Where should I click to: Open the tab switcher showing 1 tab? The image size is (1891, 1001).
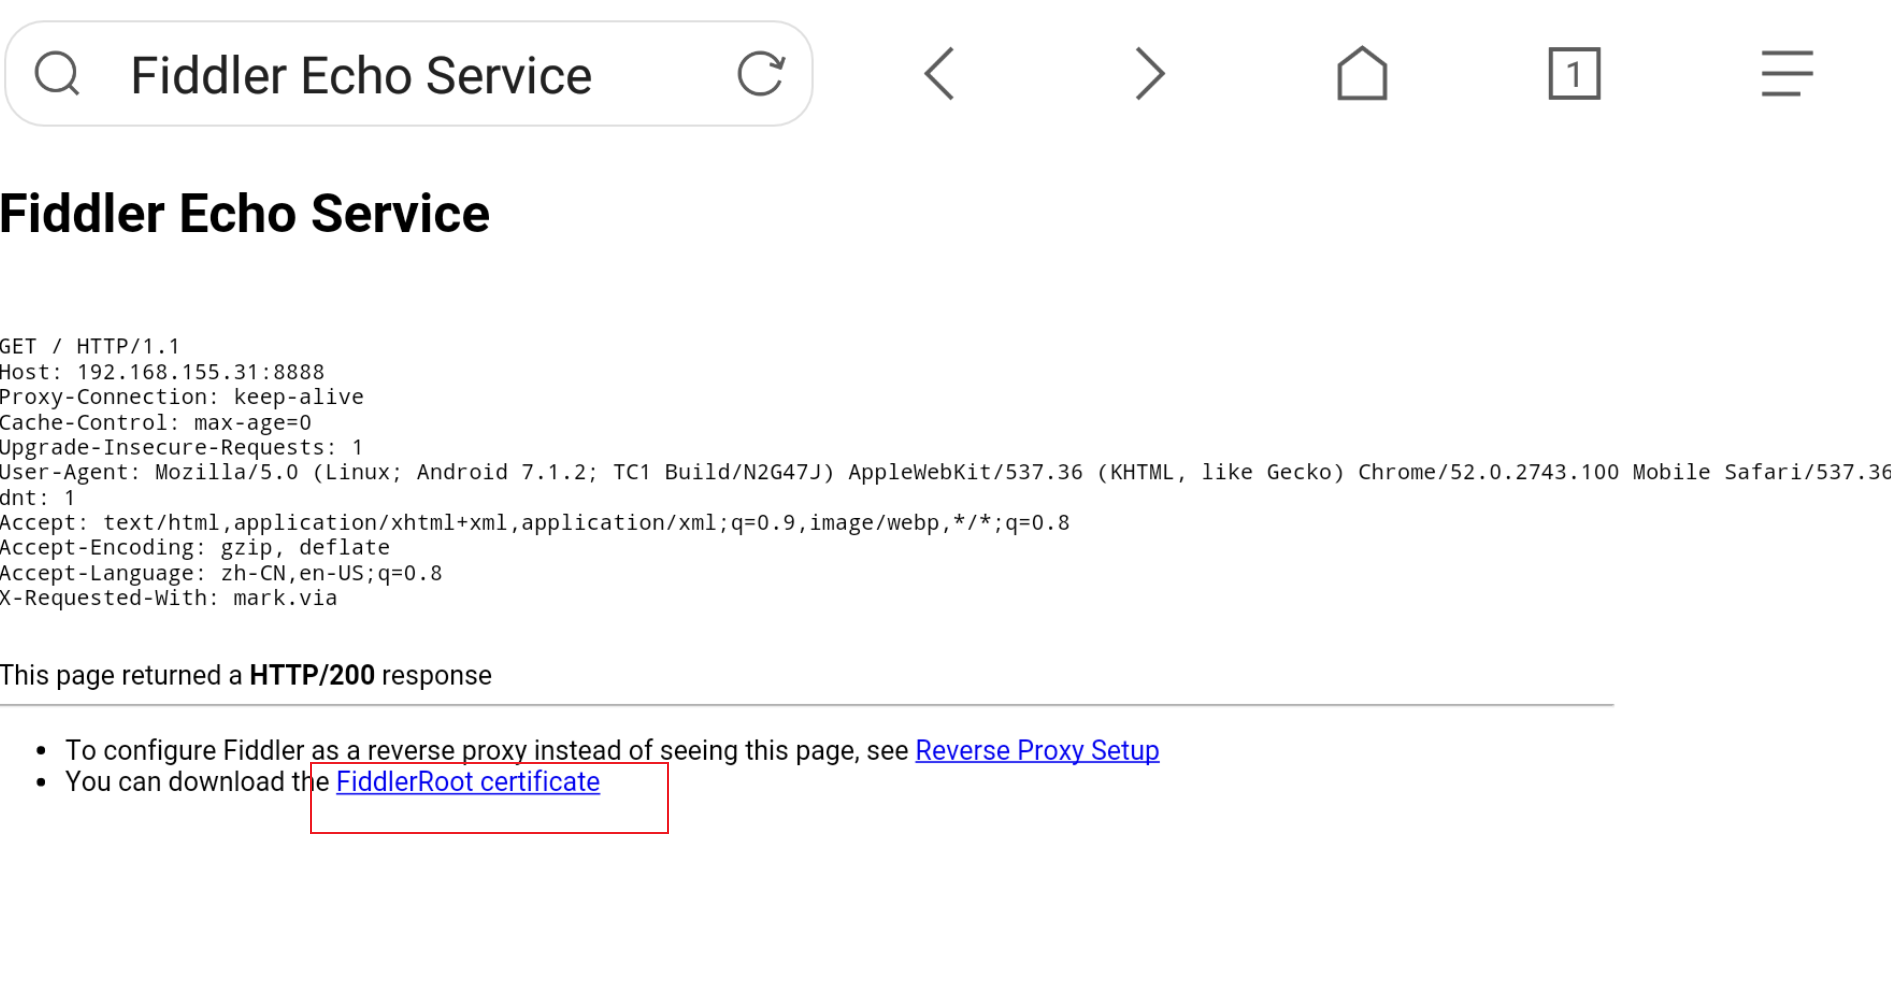coord(1574,74)
